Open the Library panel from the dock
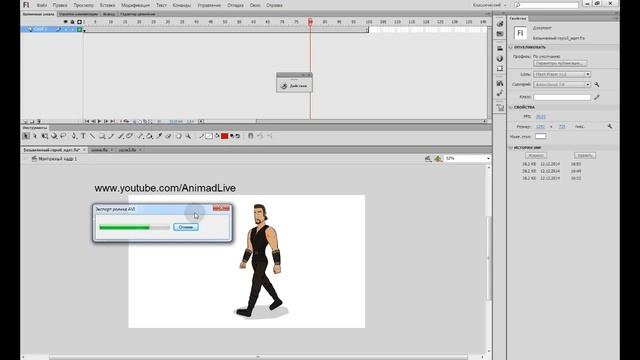Image resolution: width=640 pixels, height=360 pixels. 500,83
